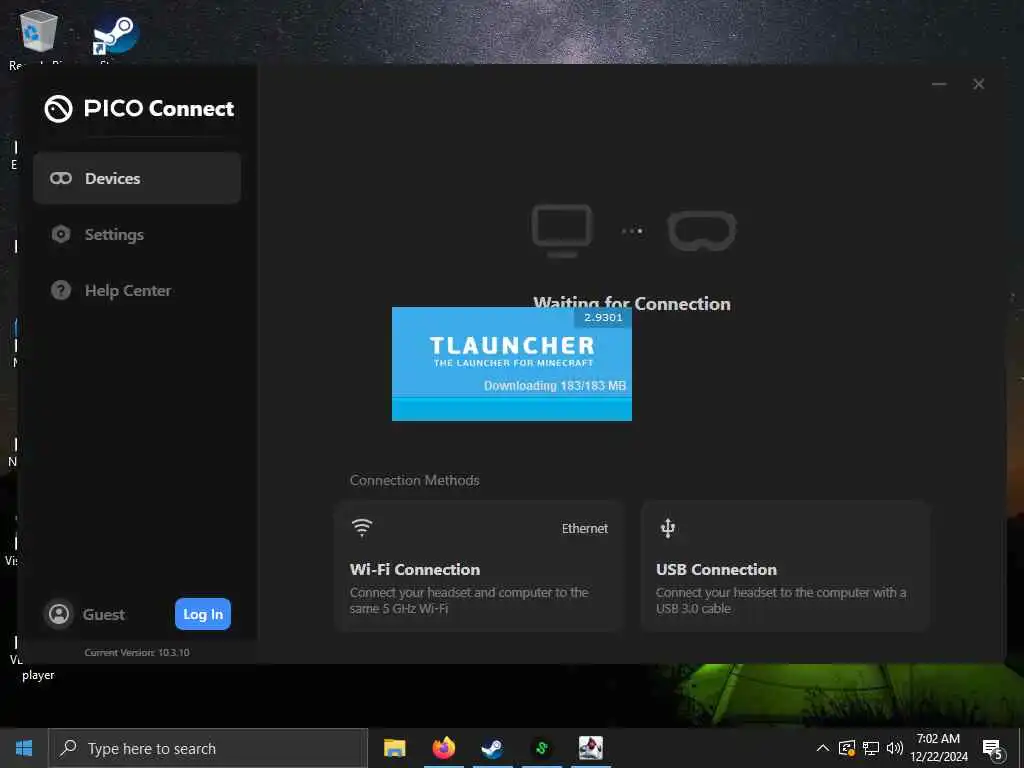Viewport: 1024px width, 768px height.
Task: Open File Explorer from taskbar
Action: pyautogui.click(x=394, y=748)
